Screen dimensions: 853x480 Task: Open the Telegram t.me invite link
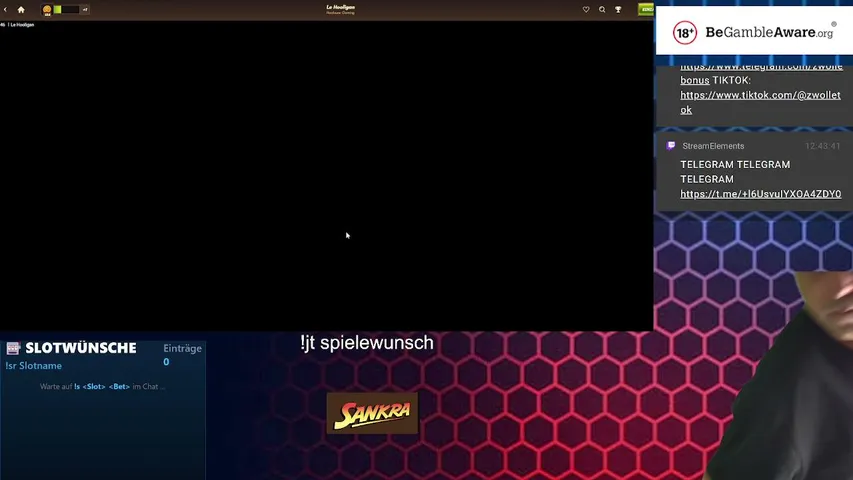click(x=761, y=194)
